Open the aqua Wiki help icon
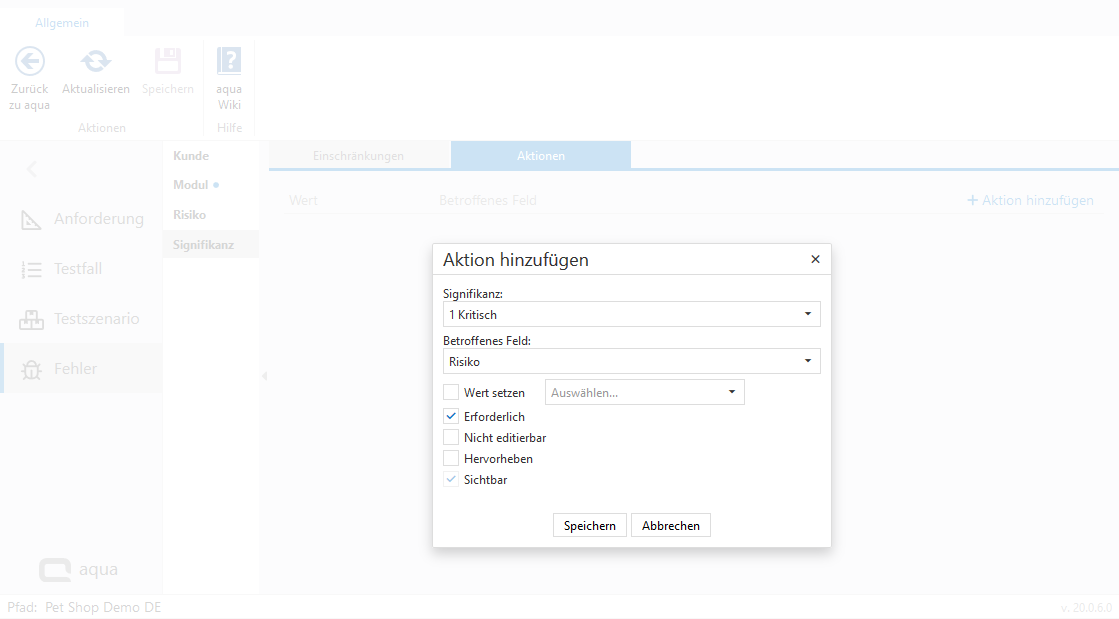 click(229, 62)
